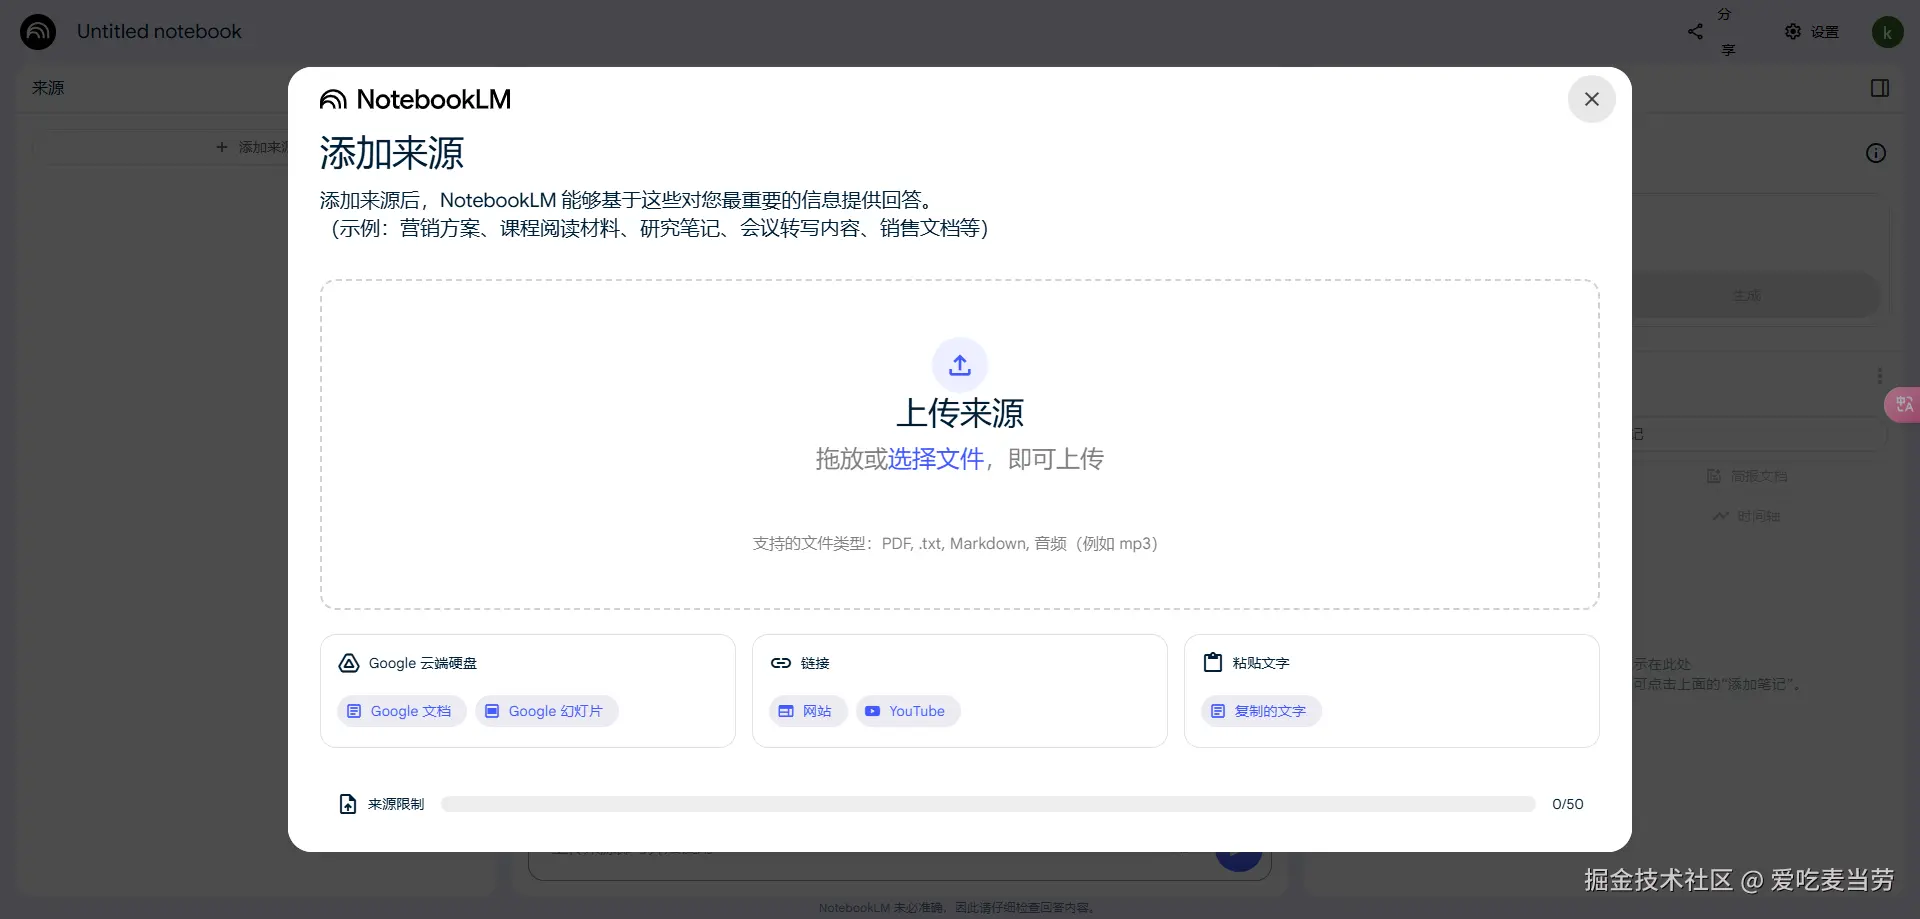This screenshot has width=1920, height=919.
Task: Open the three-dot more options menu
Action: 1880,376
